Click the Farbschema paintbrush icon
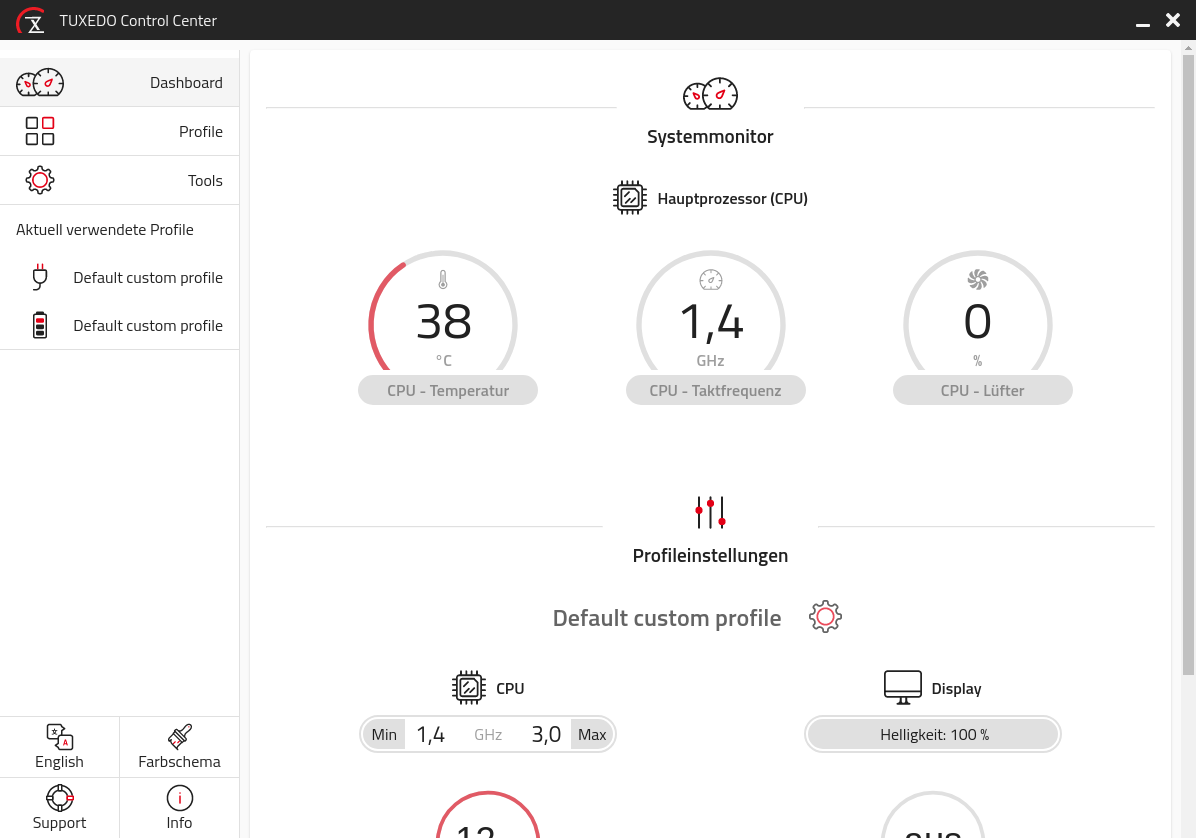The image size is (1196, 838). click(179, 737)
